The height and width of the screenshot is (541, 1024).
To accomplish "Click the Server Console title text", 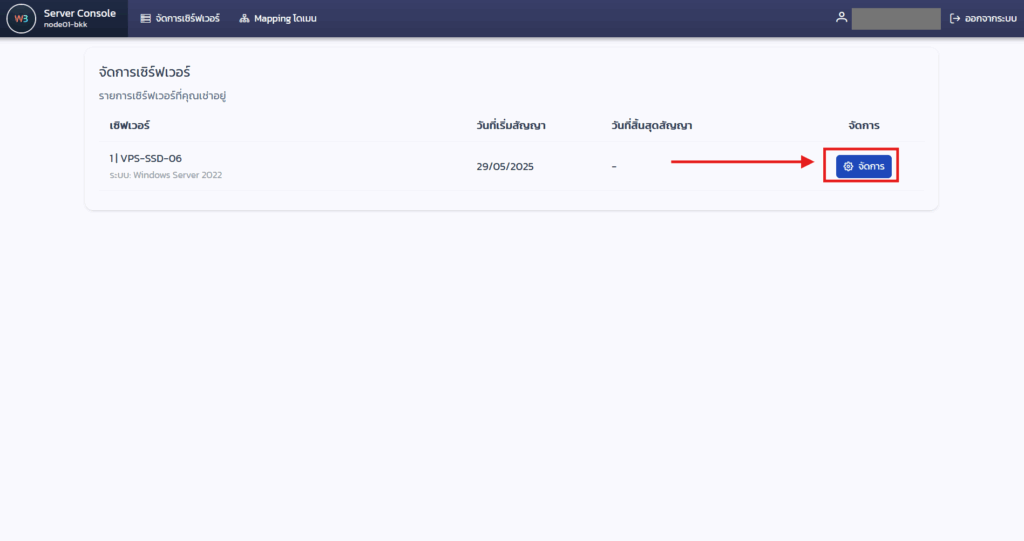I will (79, 13).
